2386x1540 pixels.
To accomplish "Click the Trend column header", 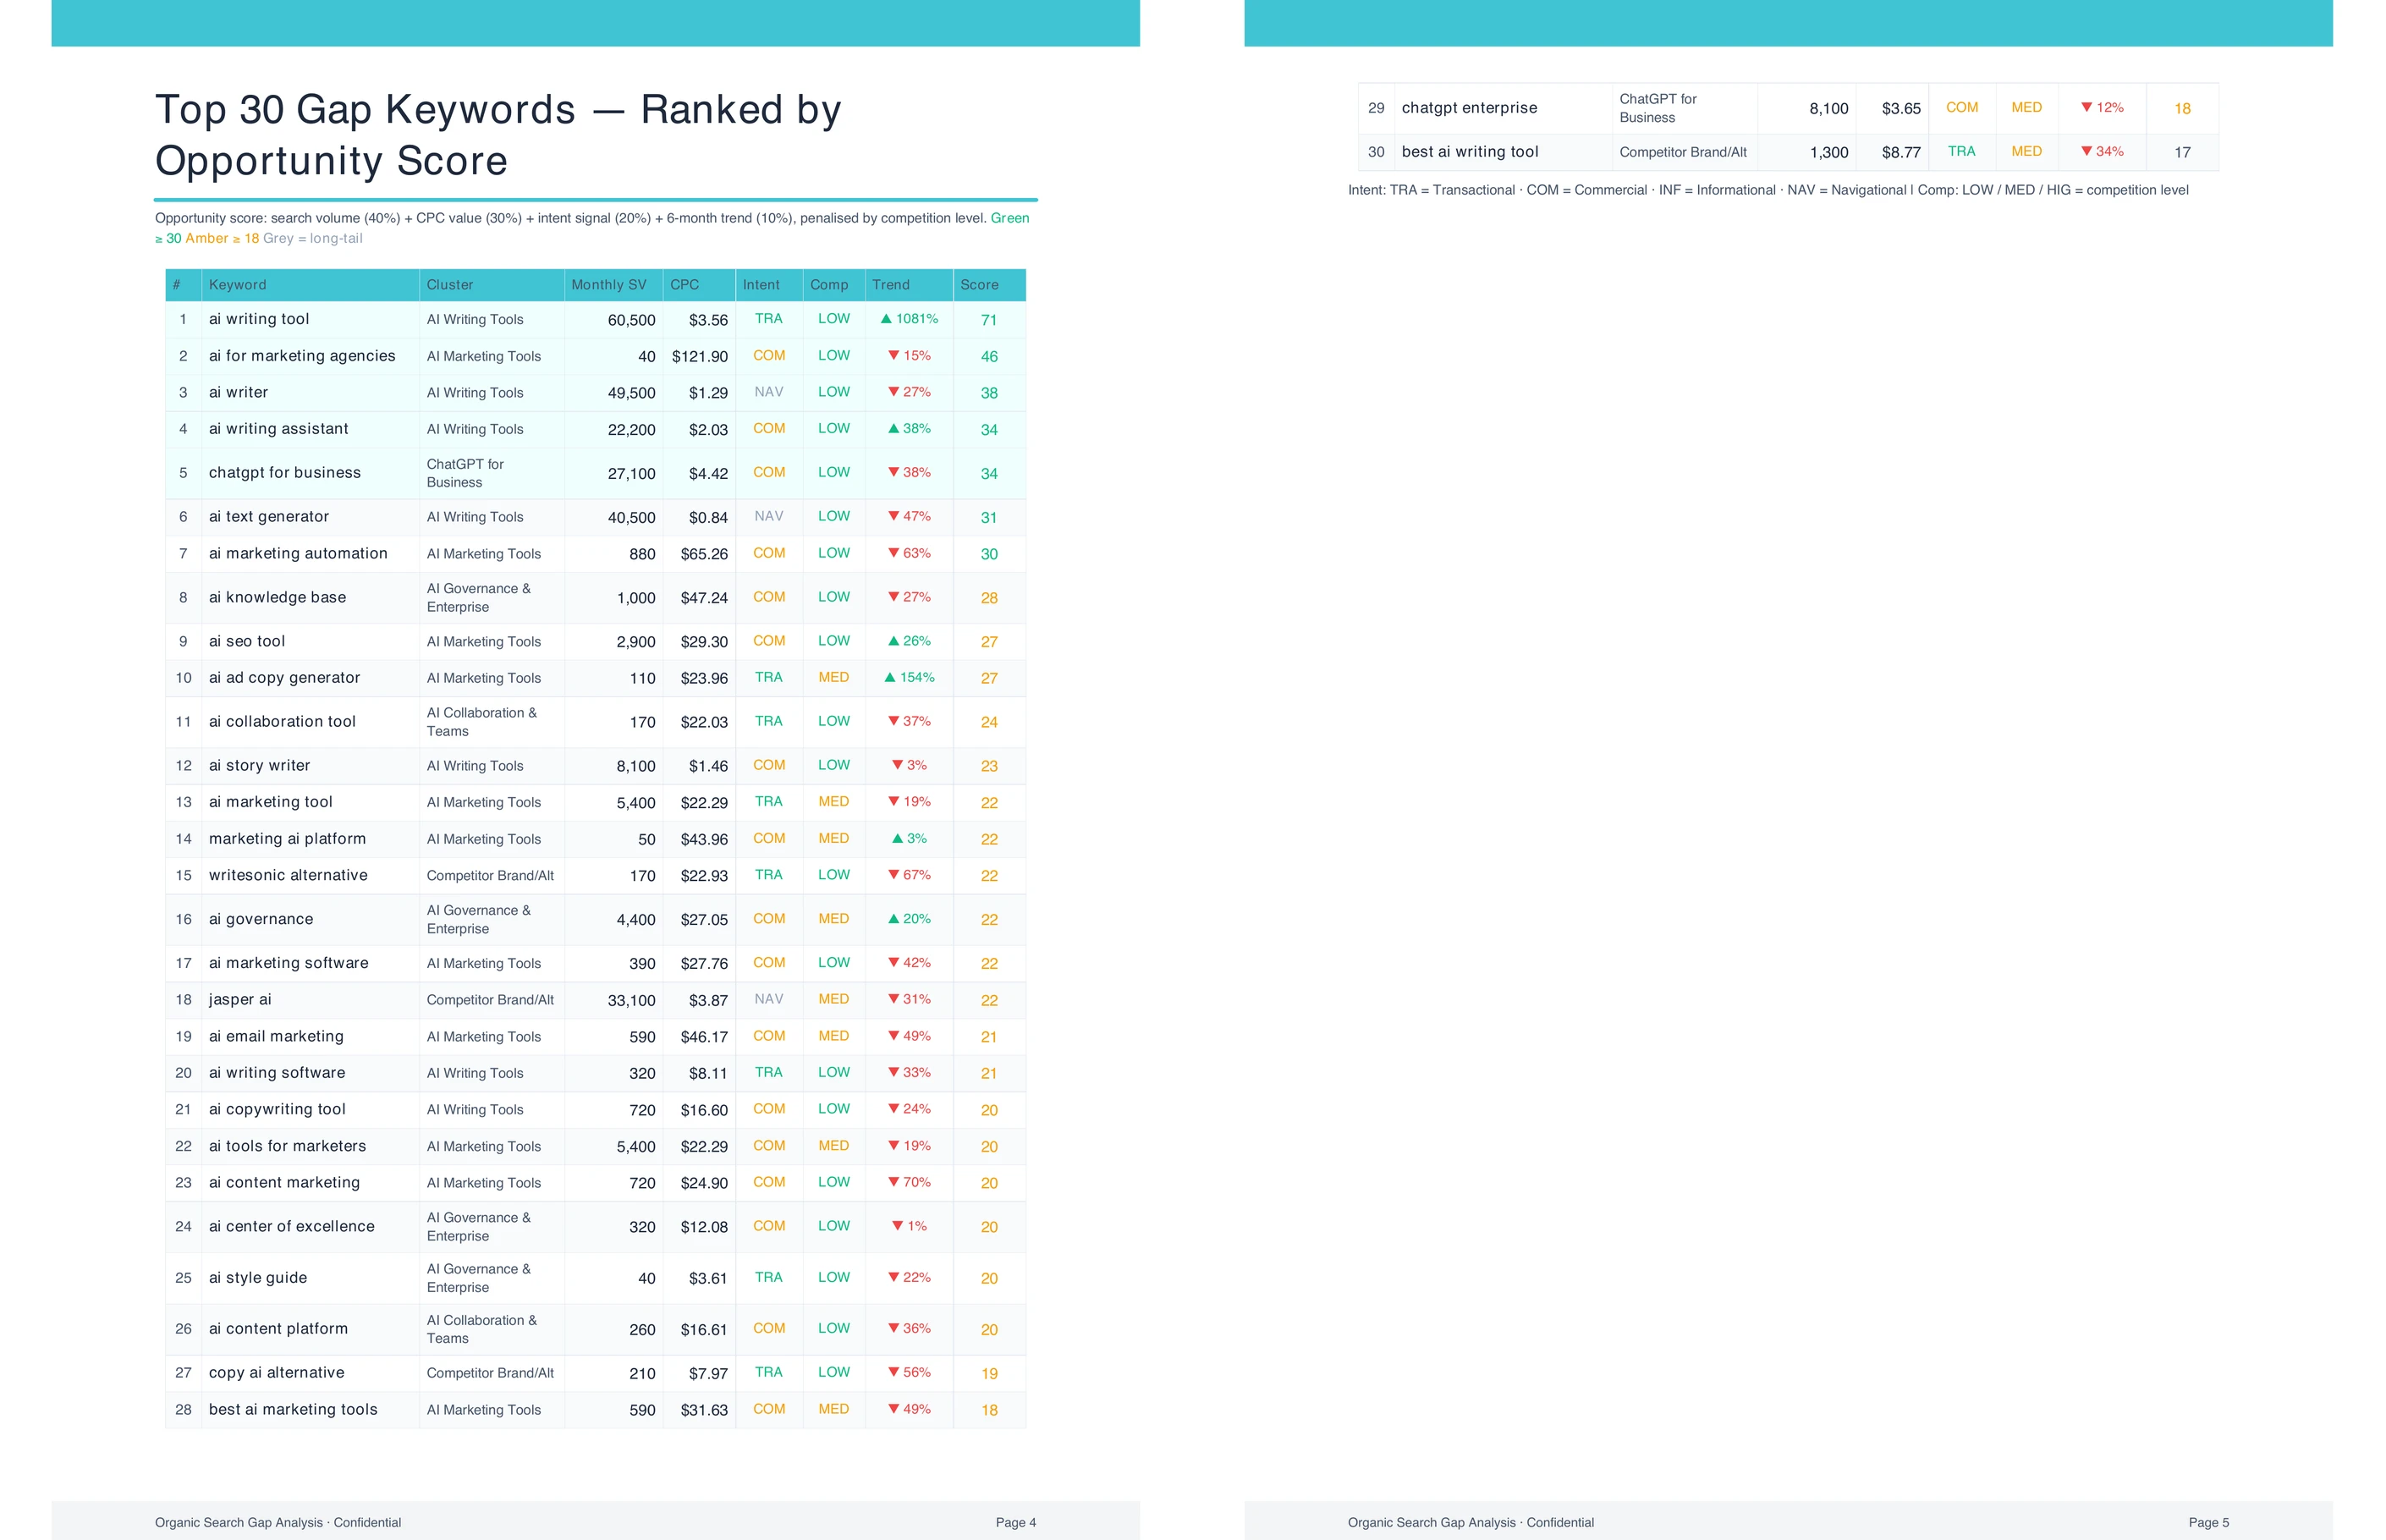I will 890,285.
